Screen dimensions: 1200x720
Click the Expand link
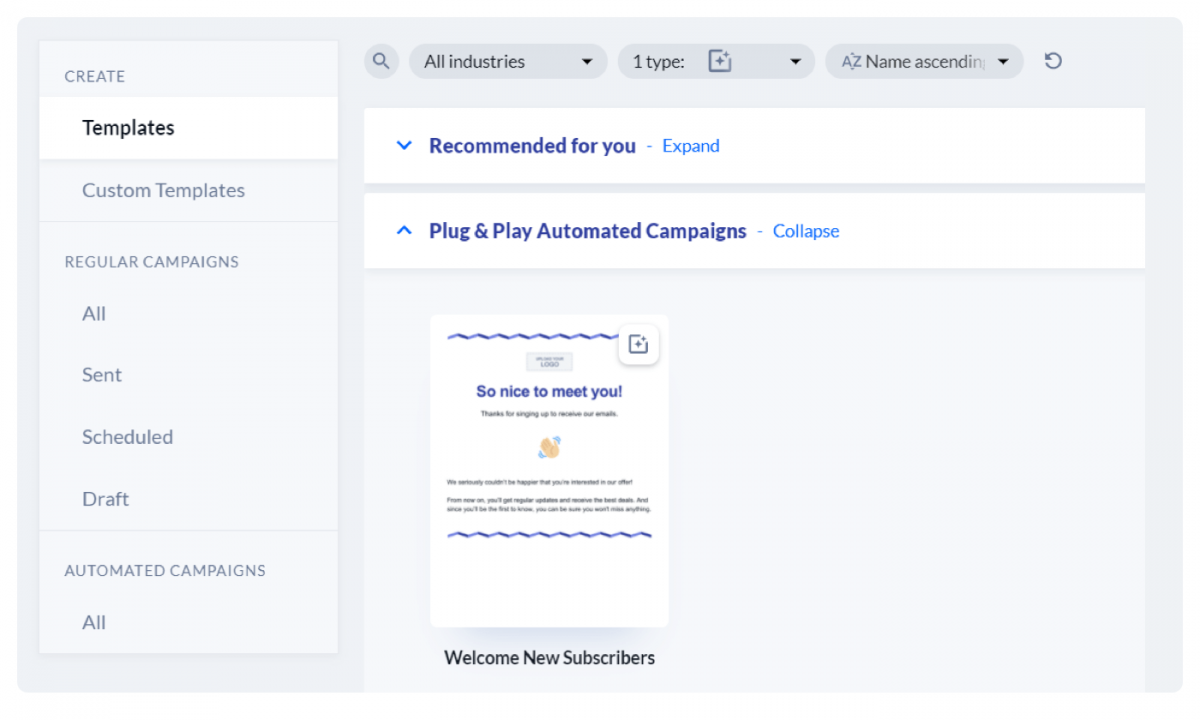[x=690, y=146]
